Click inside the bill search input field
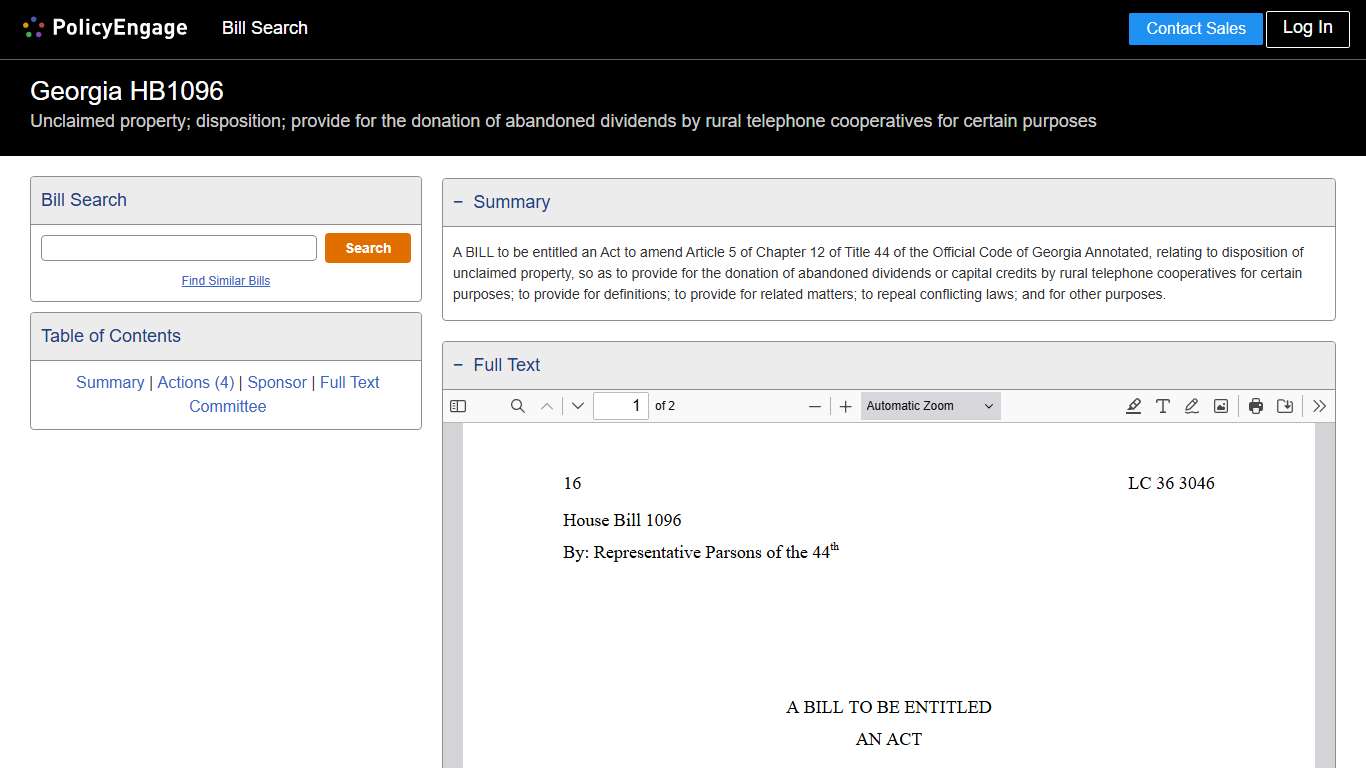The image size is (1366, 768). [178, 247]
